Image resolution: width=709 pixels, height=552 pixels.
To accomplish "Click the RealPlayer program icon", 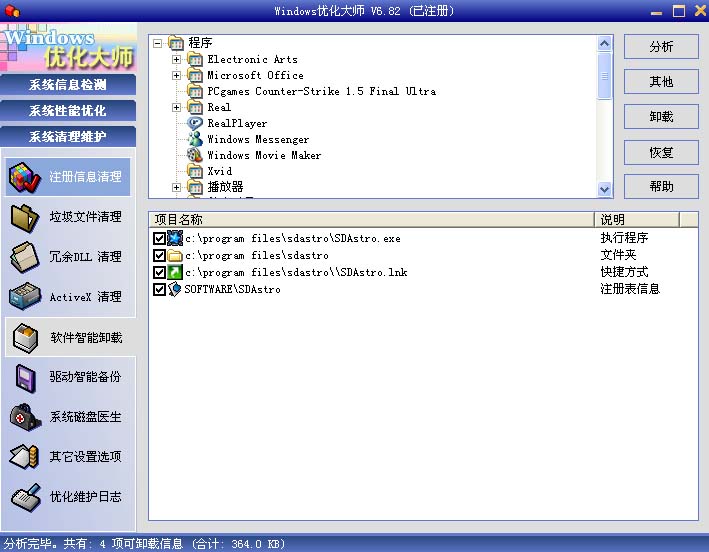I will [x=195, y=123].
